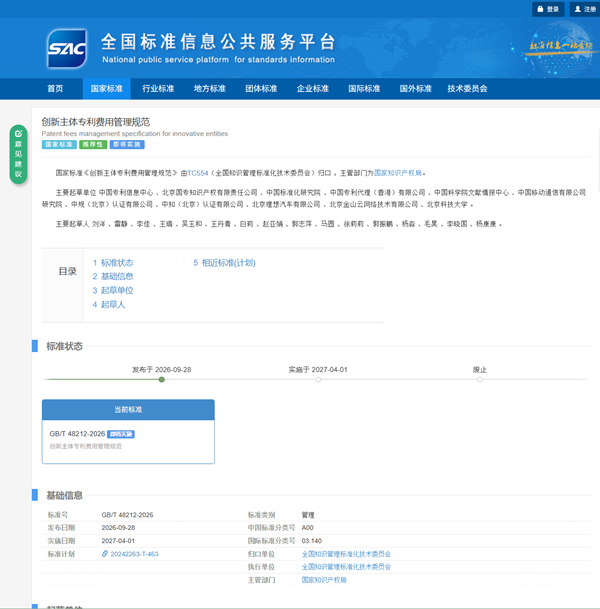Click the 发布于 2026-09-28 timeline marker
This screenshot has width=600, height=609.
click(162, 379)
